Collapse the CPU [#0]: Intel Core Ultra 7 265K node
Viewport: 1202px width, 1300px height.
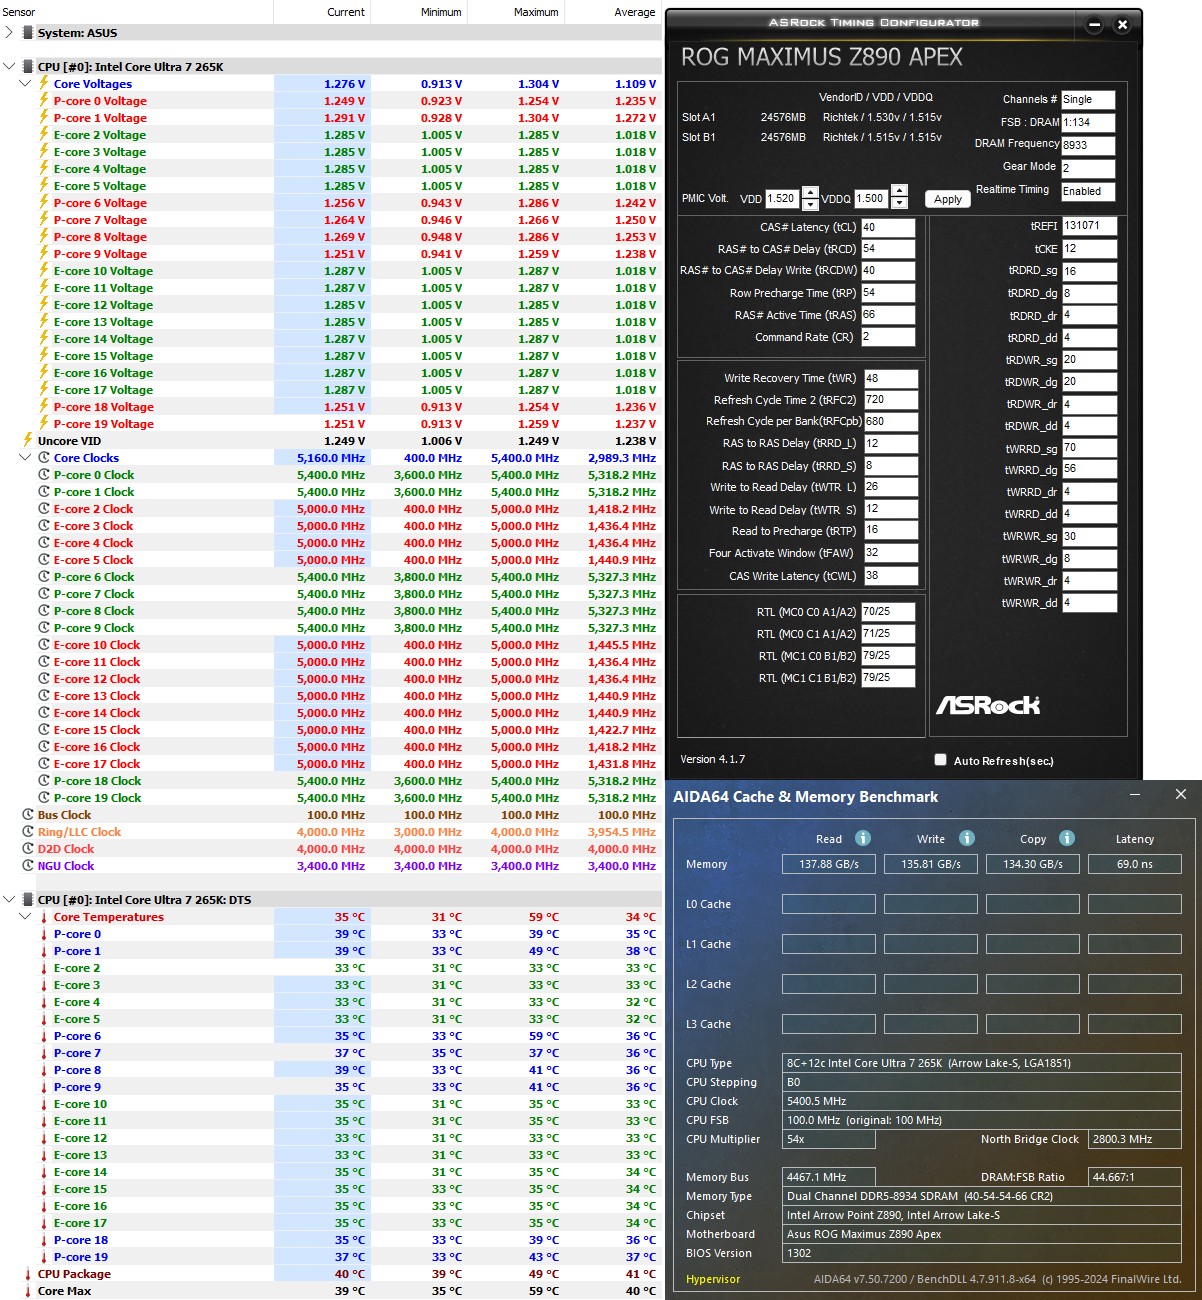click(x=9, y=67)
